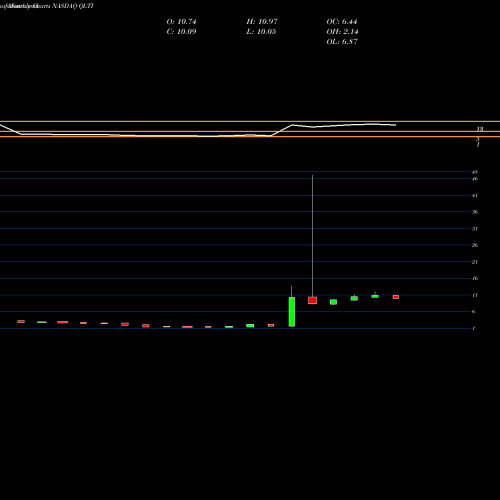Click the open price value O: 10.74
Image resolution: width=500 pixels, height=500 pixels.
pyautogui.click(x=181, y=22)
